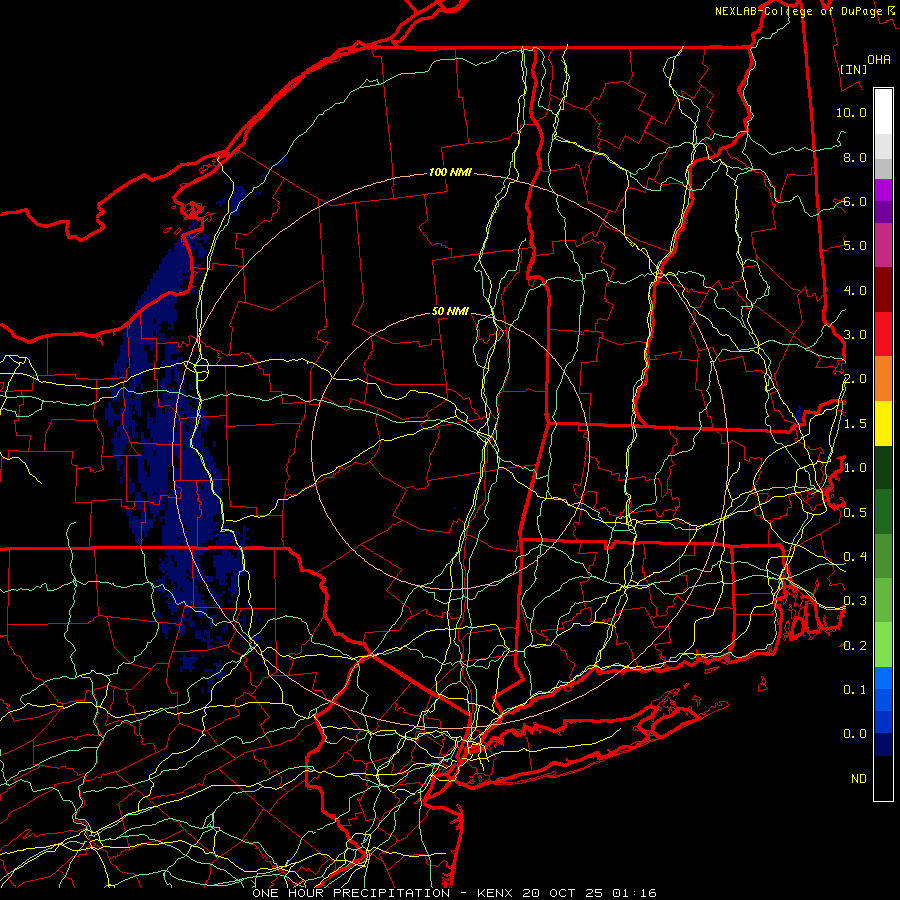
Task: Click the 6.0 legend value
Action: point(855,201)
